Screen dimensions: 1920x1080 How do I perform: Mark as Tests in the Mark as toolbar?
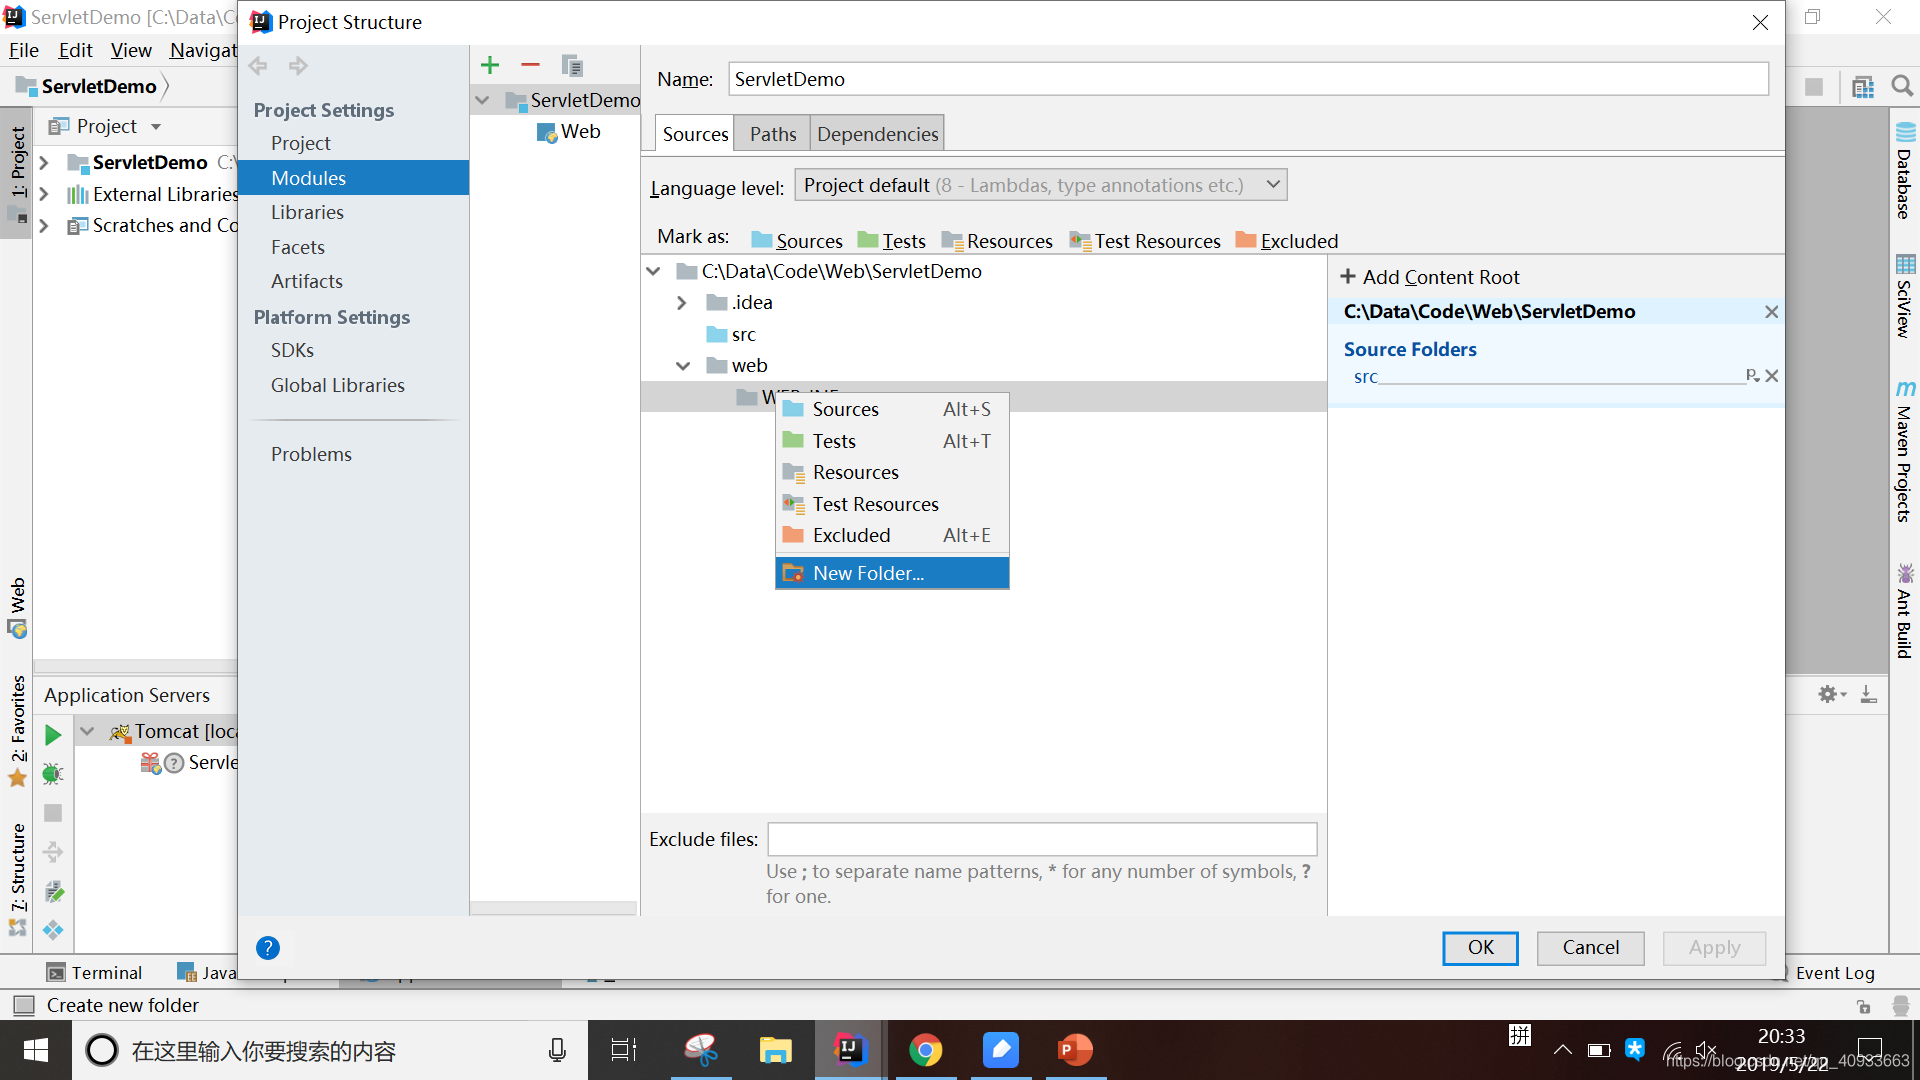(x=892, y=241)
